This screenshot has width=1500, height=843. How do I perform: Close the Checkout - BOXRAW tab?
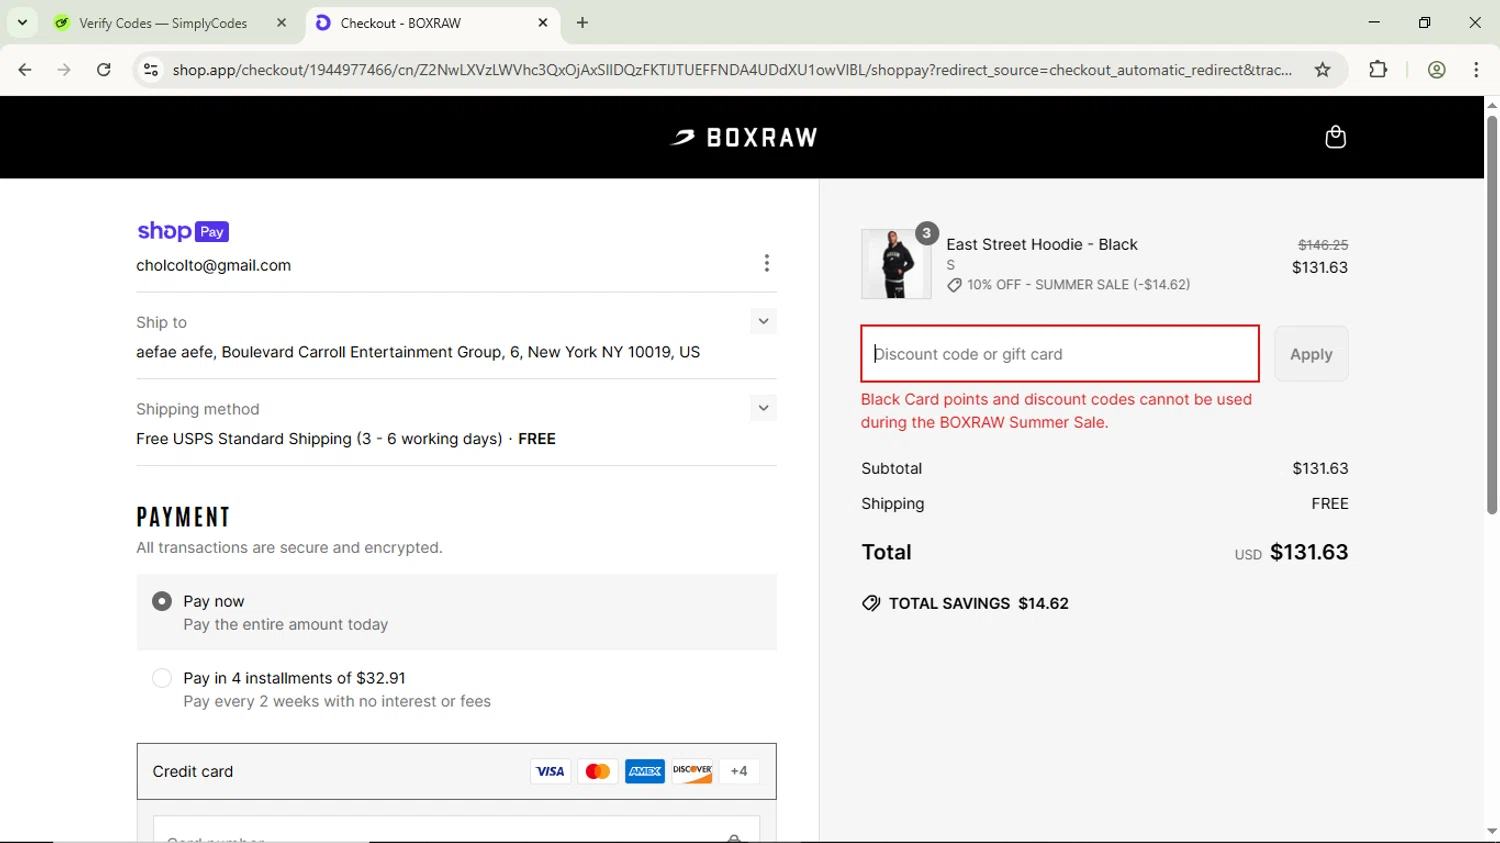tap(543, 22)
